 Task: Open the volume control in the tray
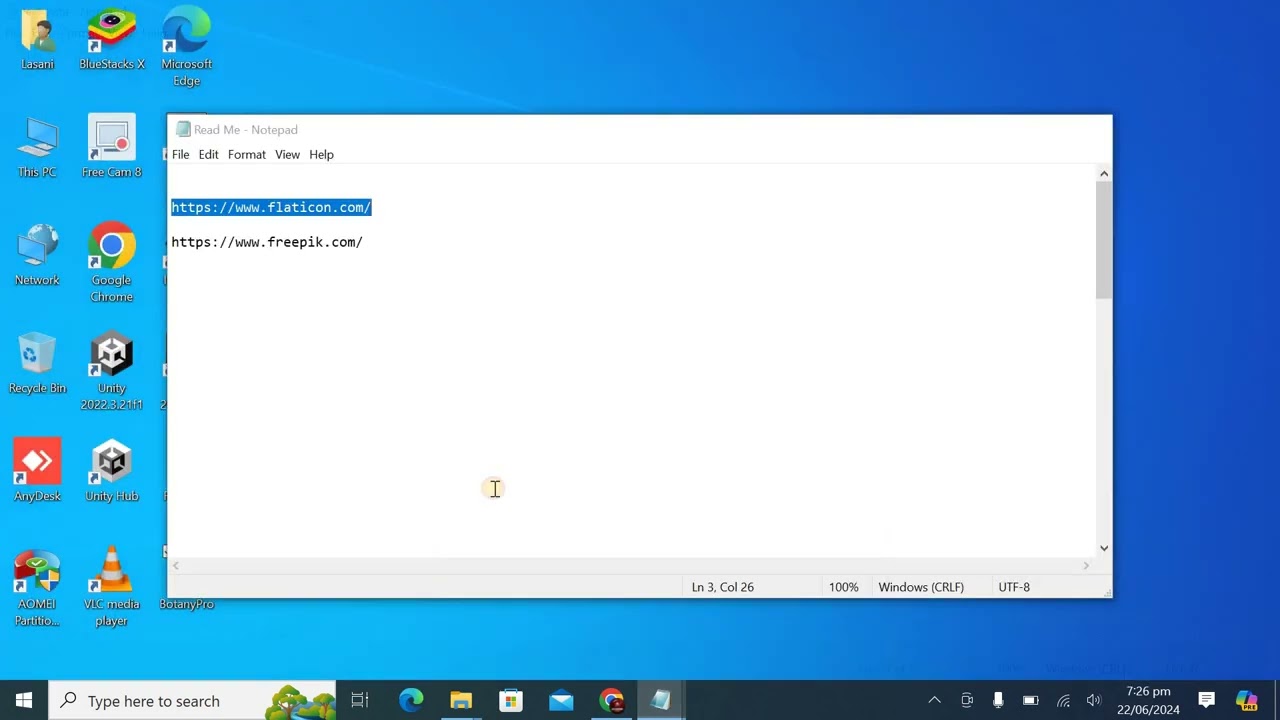tap(1094, 700)
